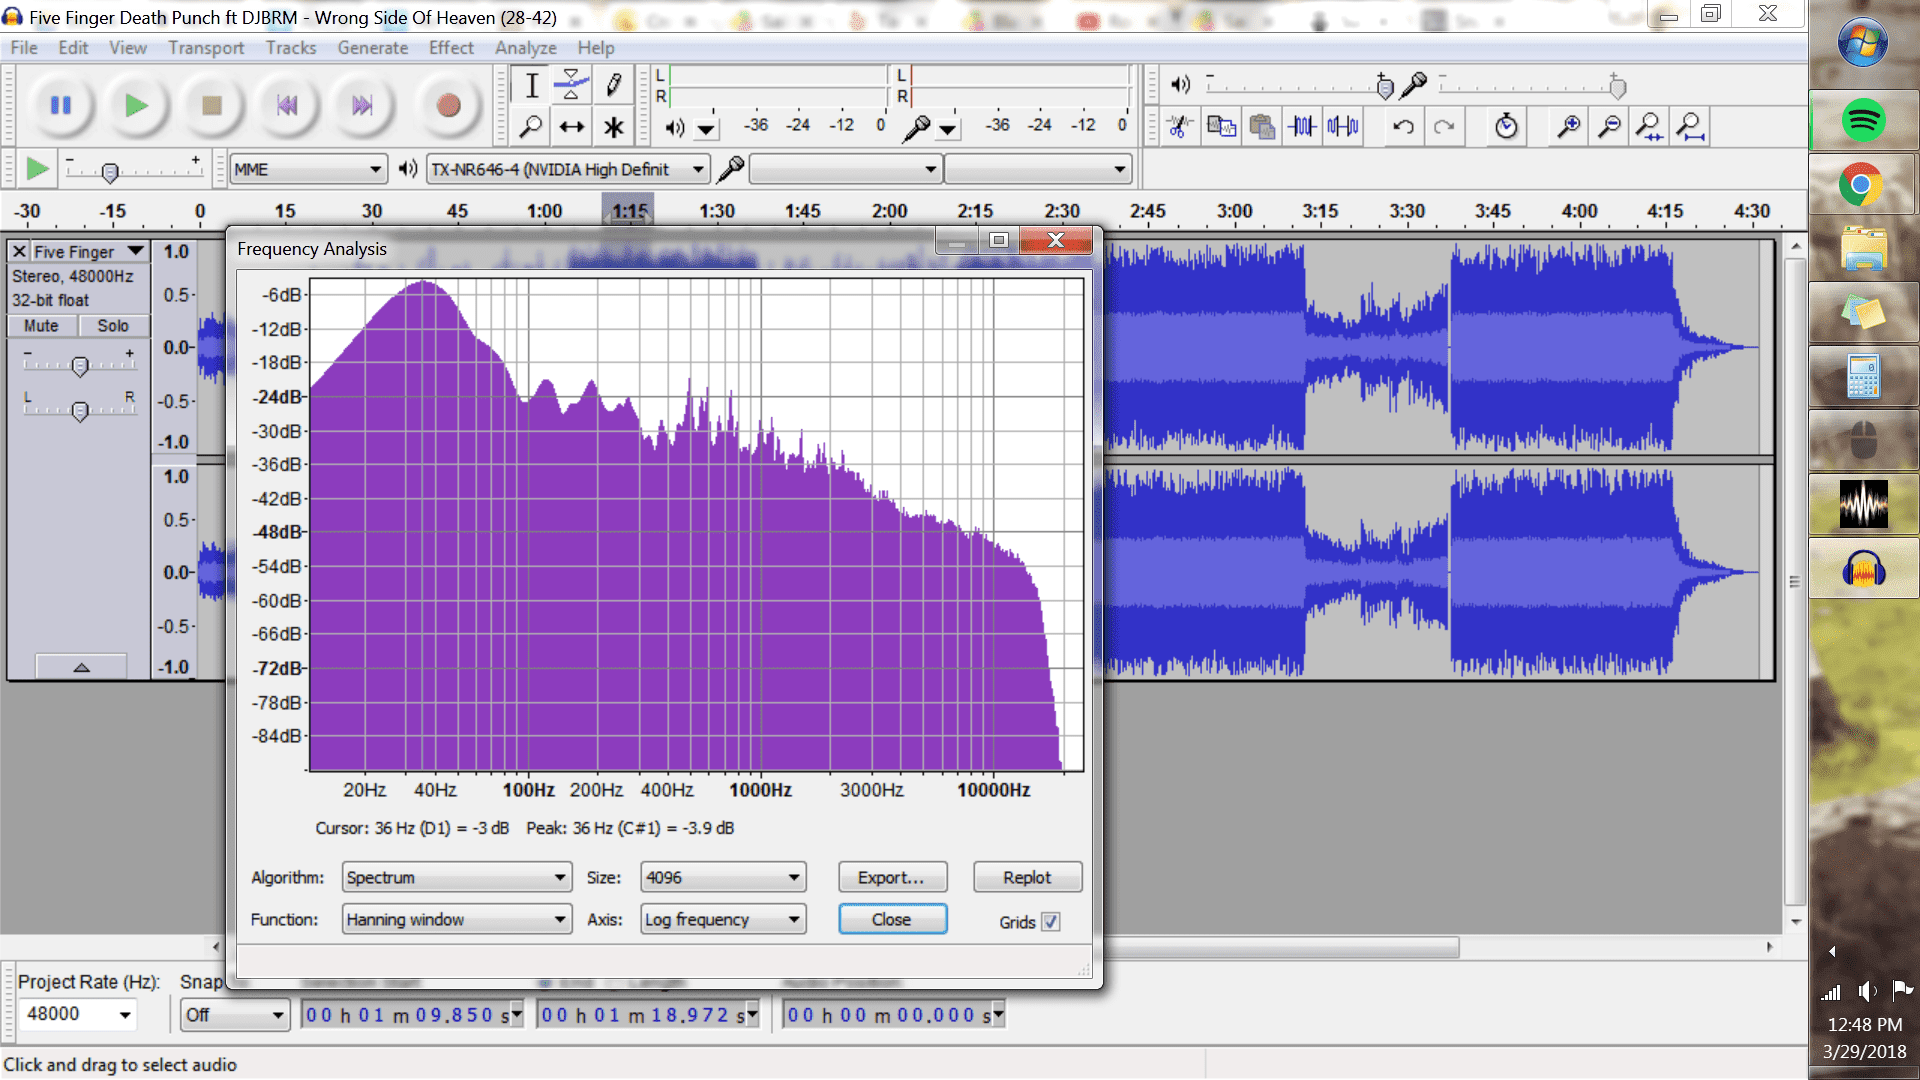Undo the last action
The width and height of the screenshot is (1920, 1080).
(1403, 127)
